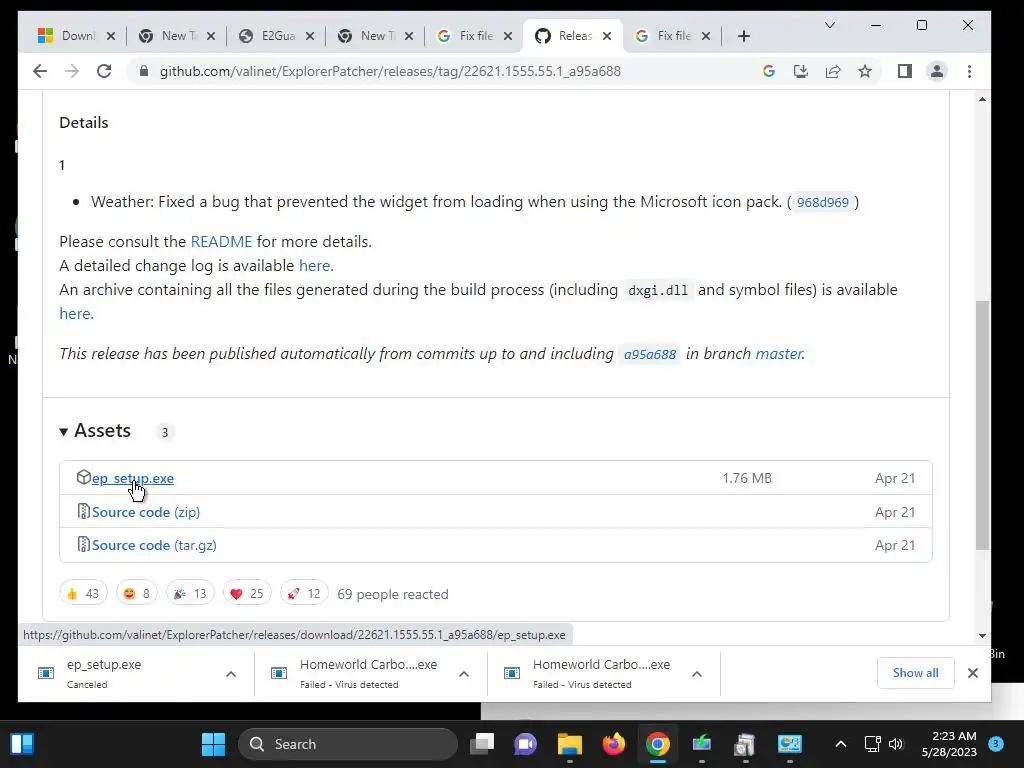Download Source code (tar.gz)
Viewport: 1024px width, 768px height.
click(154, 545)
